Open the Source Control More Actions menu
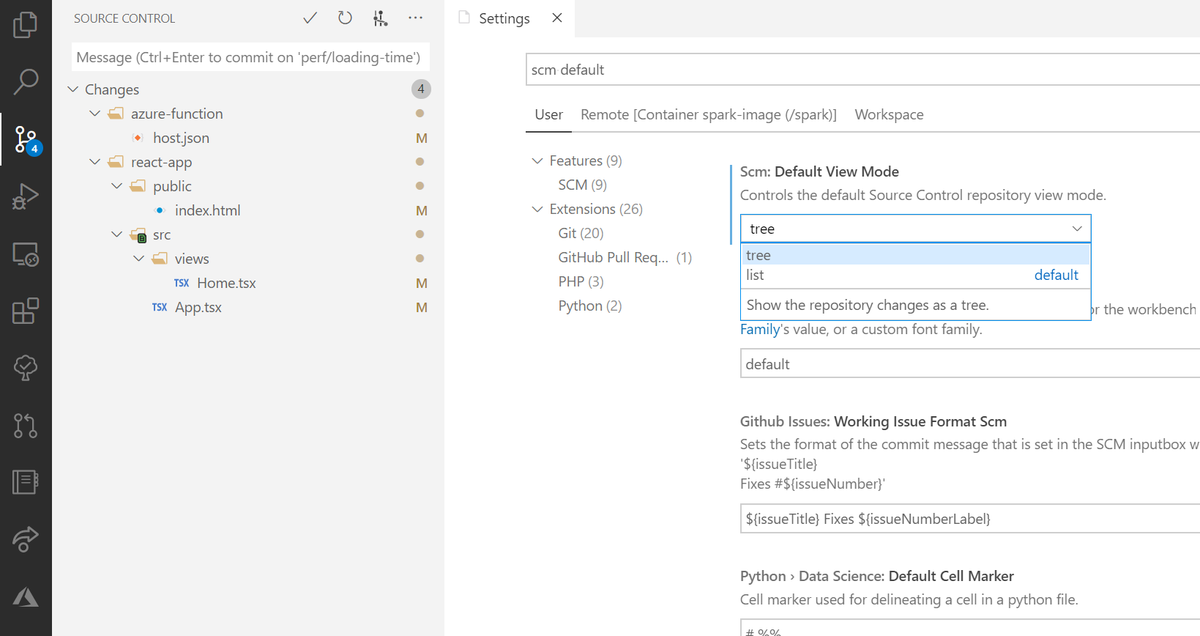The image size is (1200, 636). 415,17
